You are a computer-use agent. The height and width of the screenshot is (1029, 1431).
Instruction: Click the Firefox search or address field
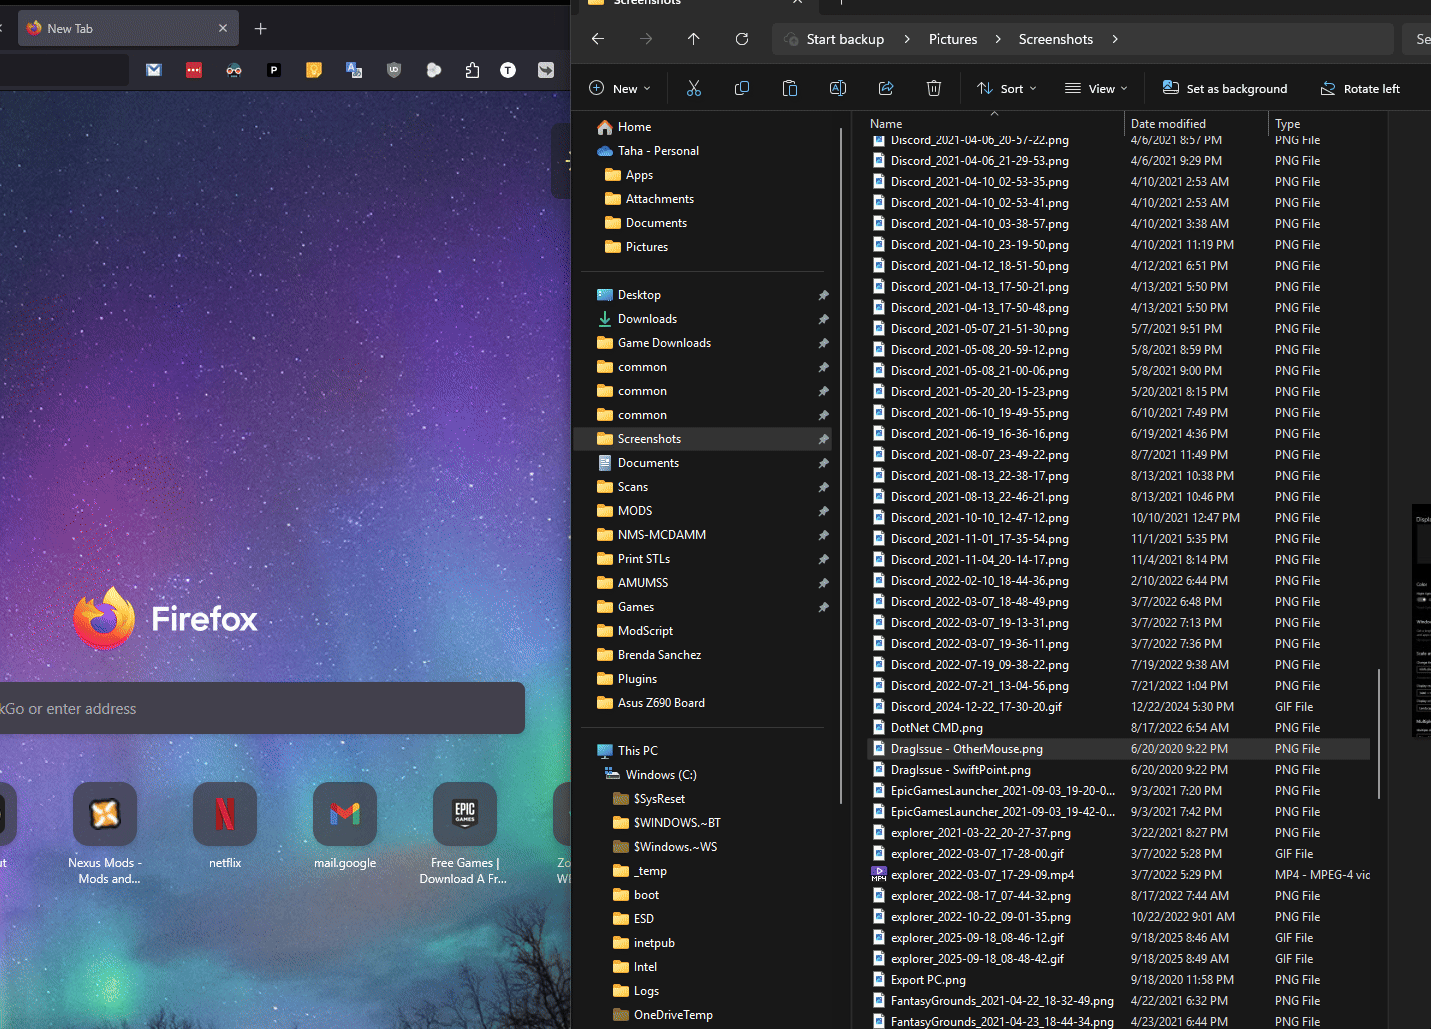[260, 709]
